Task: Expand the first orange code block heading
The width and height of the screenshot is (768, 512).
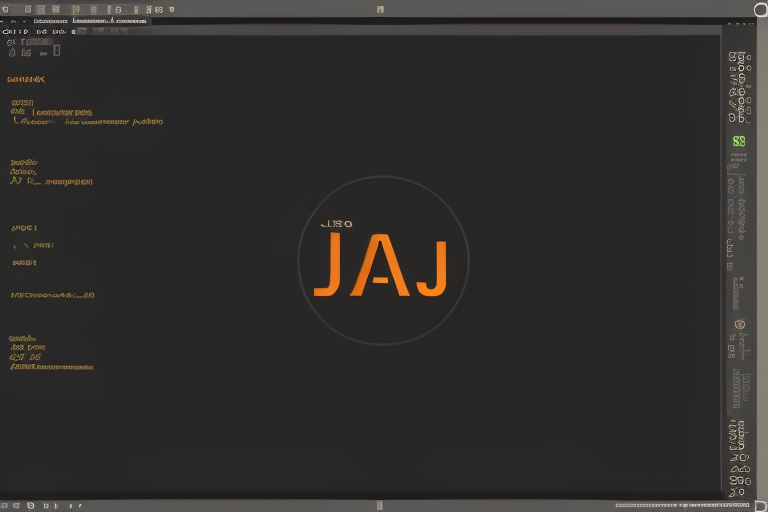Action: (26, 78)
